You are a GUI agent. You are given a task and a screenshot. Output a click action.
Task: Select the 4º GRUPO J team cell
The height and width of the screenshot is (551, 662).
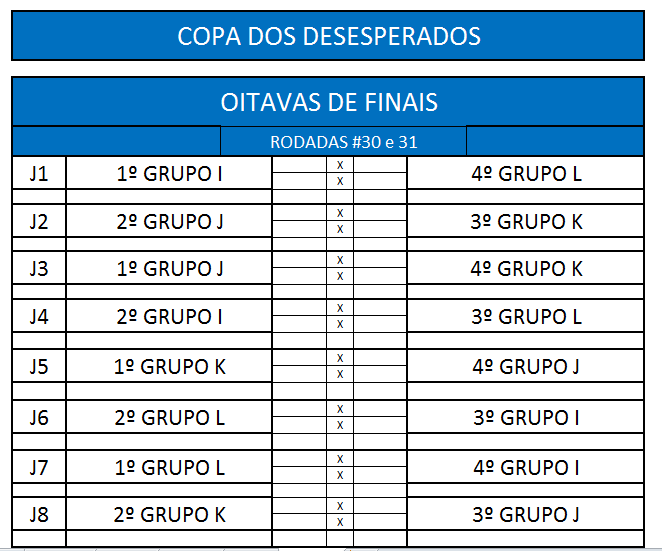coord(525,366)
